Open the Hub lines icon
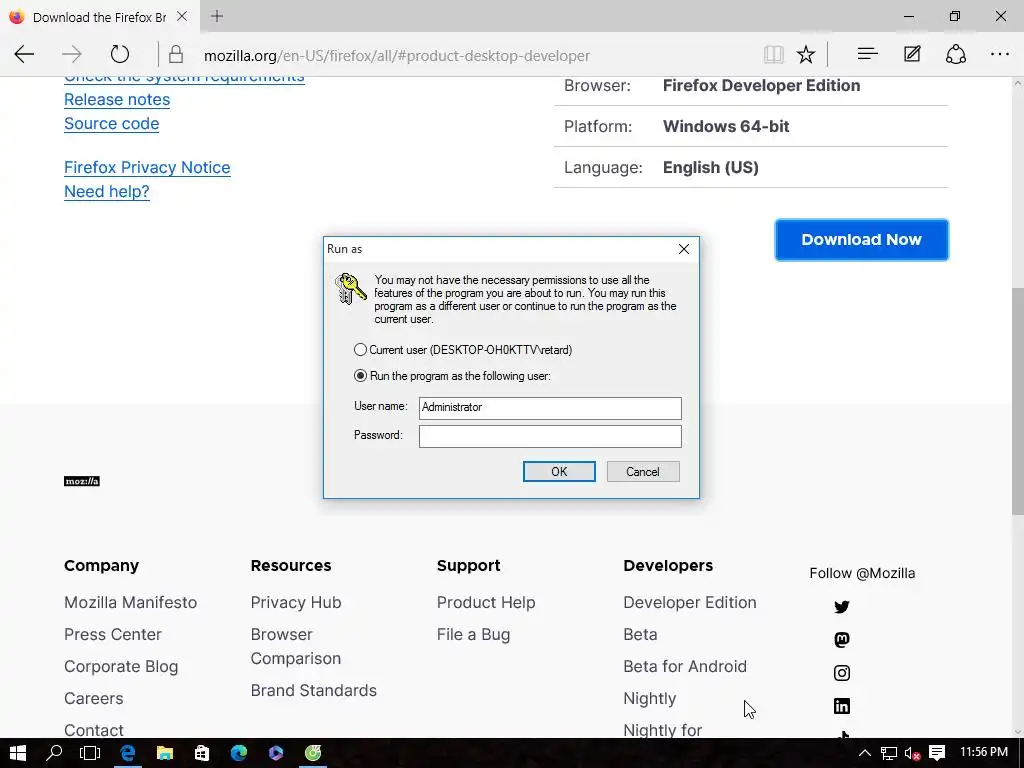Image resolution: width=1024 pixels, height=768 pixels. (867, 54)
